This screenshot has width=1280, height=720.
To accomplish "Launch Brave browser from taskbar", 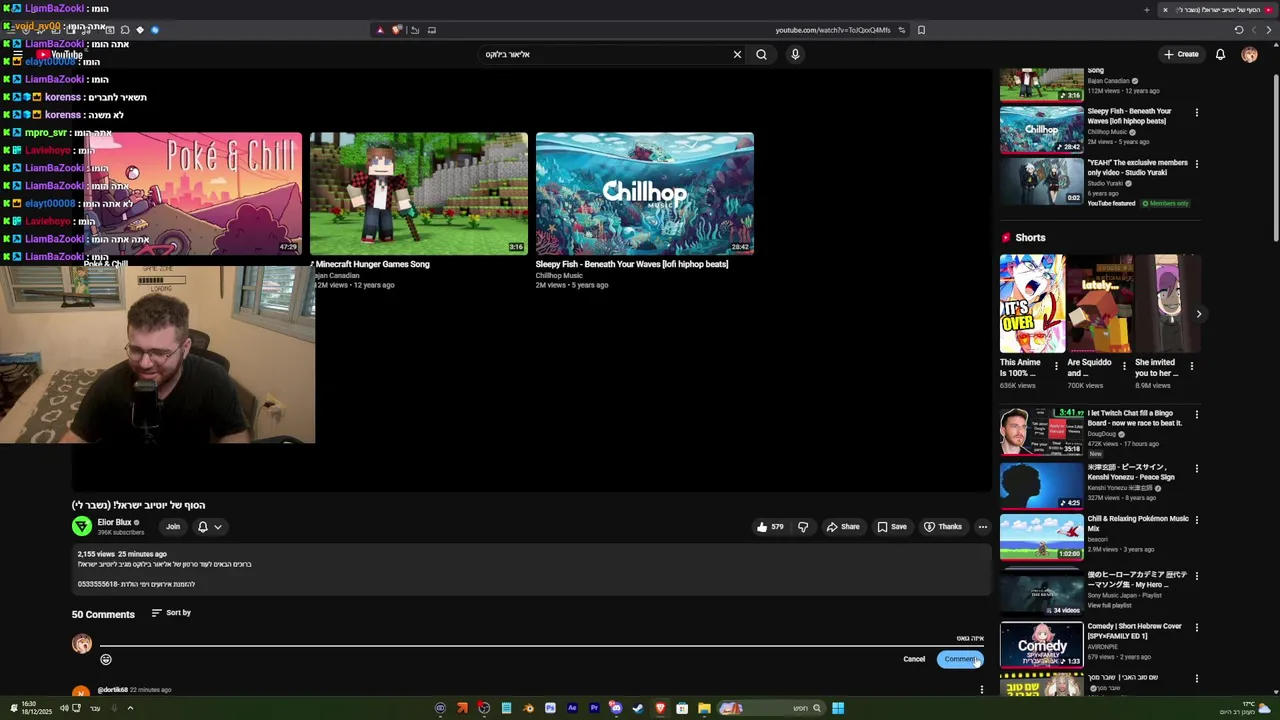I will tap(660, 708).
